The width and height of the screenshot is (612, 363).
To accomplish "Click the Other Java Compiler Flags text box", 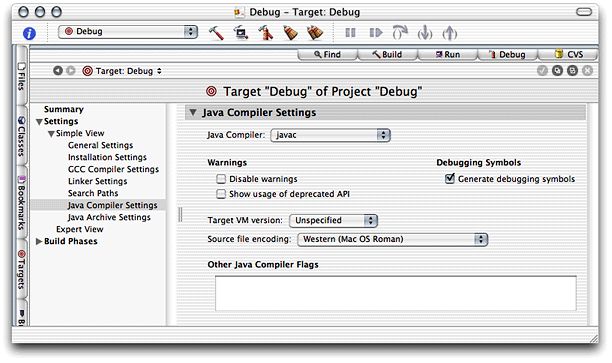I will (x=396, y=294).
